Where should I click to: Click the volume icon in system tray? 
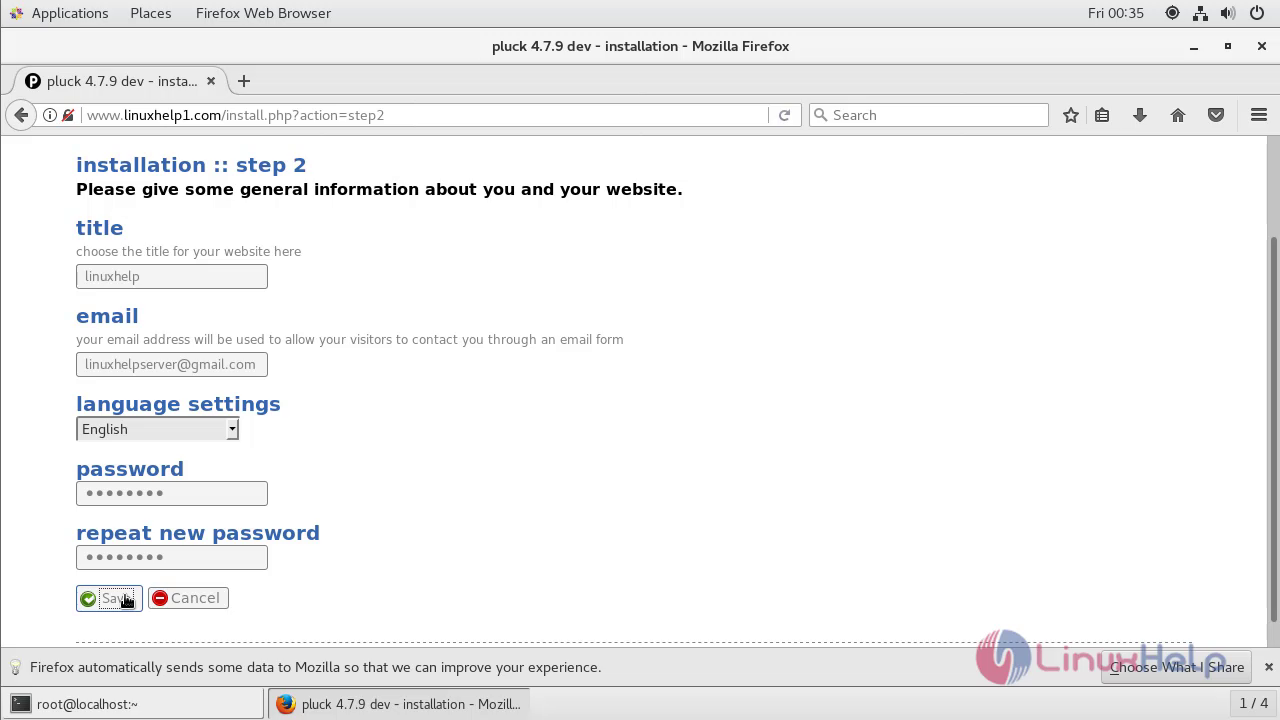pos(1228,13)
